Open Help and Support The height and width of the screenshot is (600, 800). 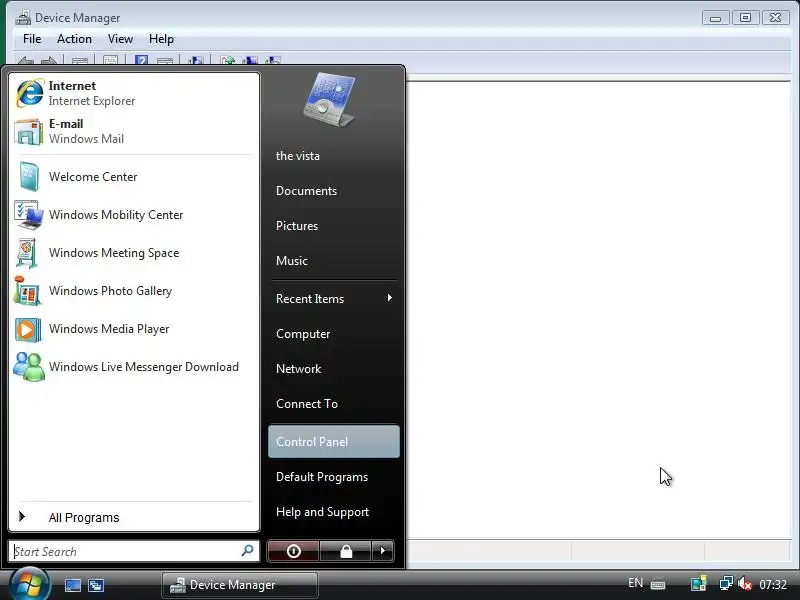[334, 512]
